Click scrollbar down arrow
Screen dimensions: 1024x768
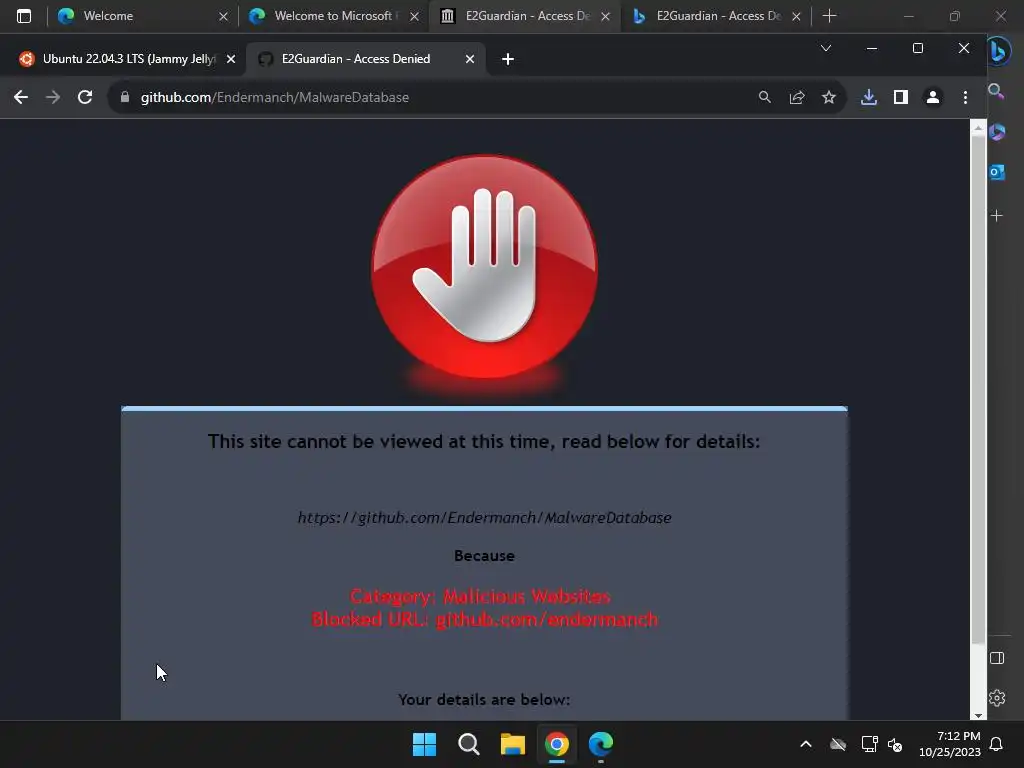point(978,715)
